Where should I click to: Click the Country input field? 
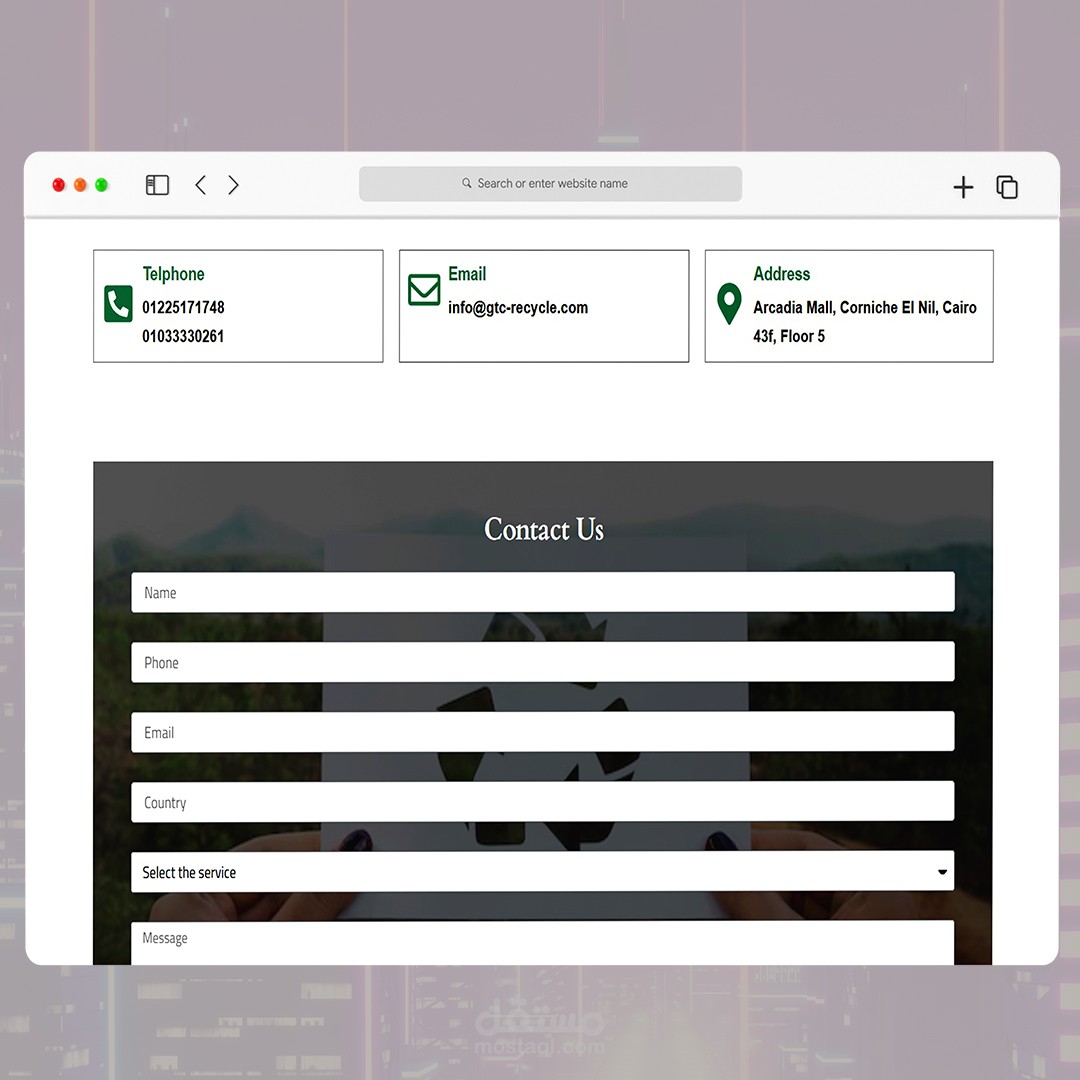(543, 801)
